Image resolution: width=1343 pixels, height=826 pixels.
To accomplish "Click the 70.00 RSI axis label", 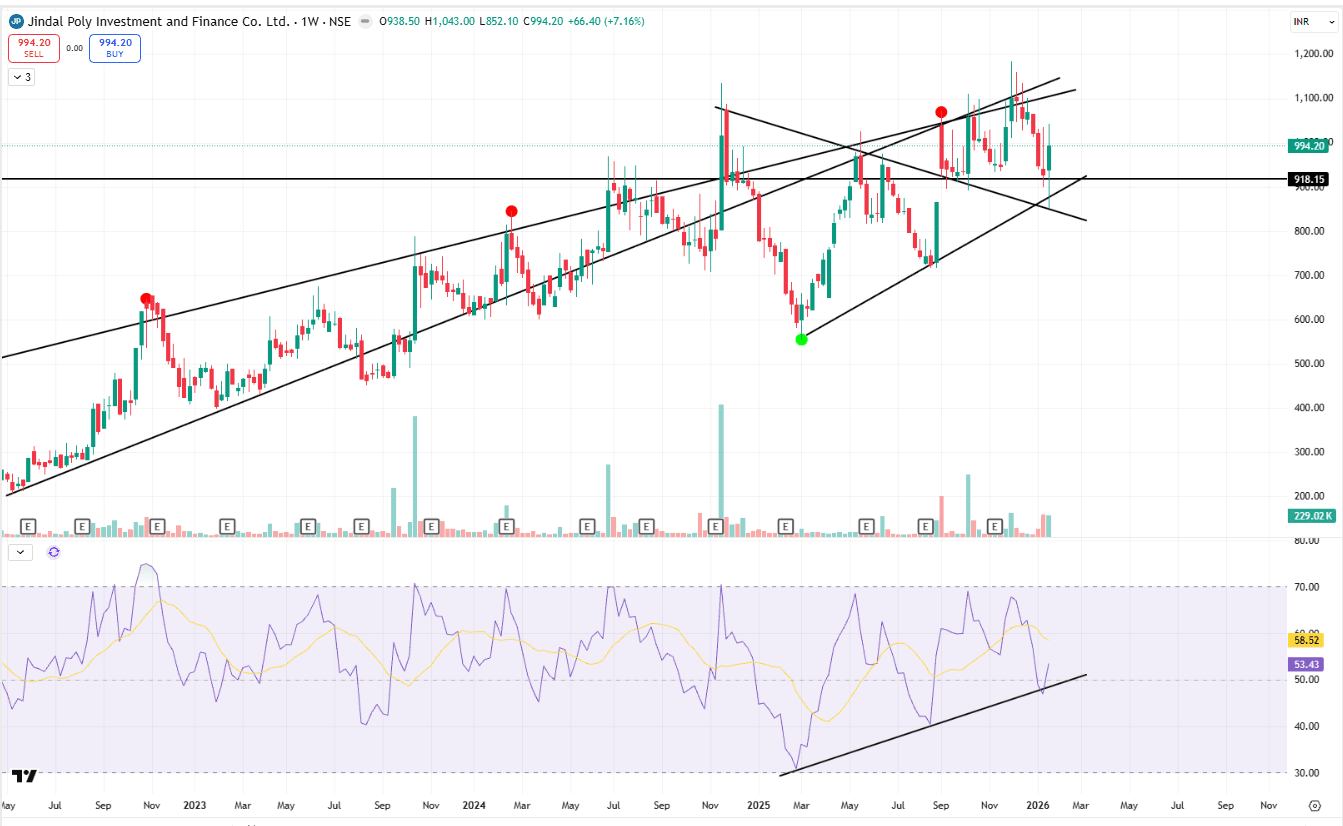I will coord(1307,587).
